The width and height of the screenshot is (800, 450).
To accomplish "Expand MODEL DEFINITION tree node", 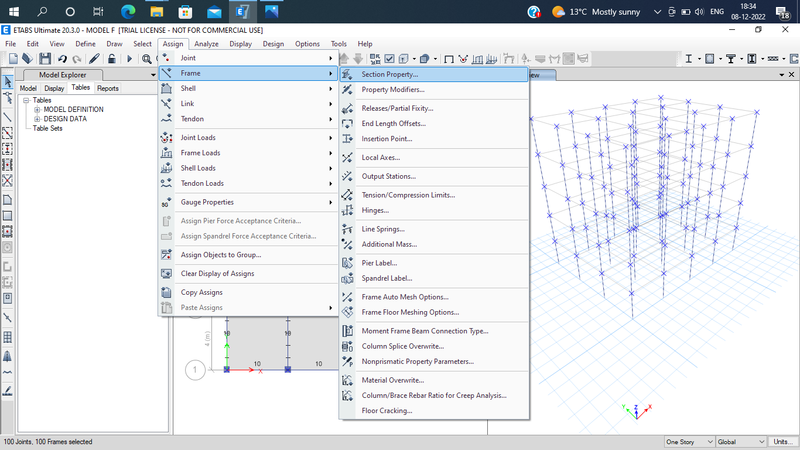I will [x=37, y=110].
